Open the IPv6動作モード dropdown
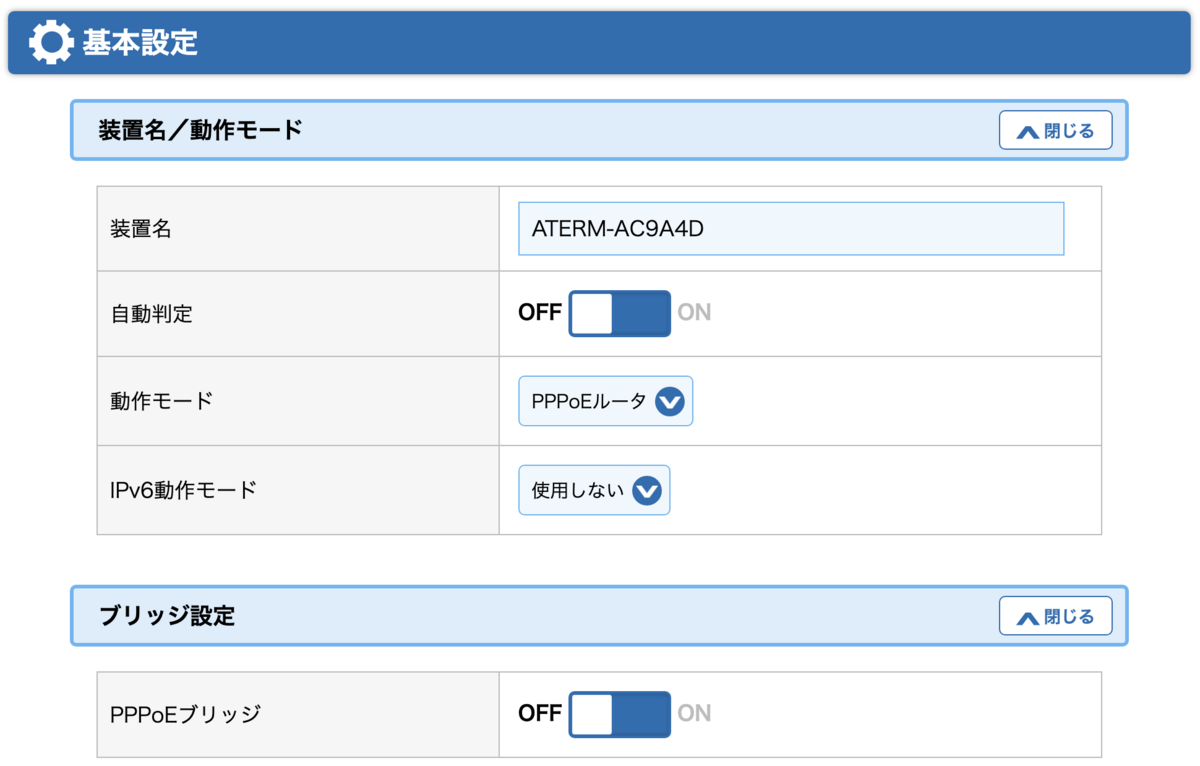 coord(579,490)
